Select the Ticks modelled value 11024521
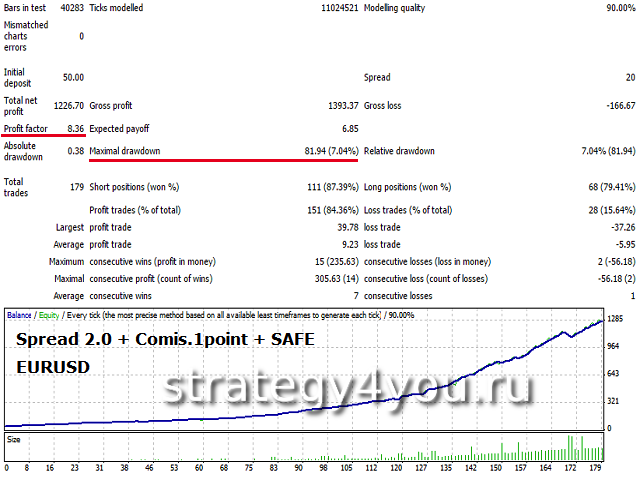This screenshot has height=480, width=640. [335, 8]
